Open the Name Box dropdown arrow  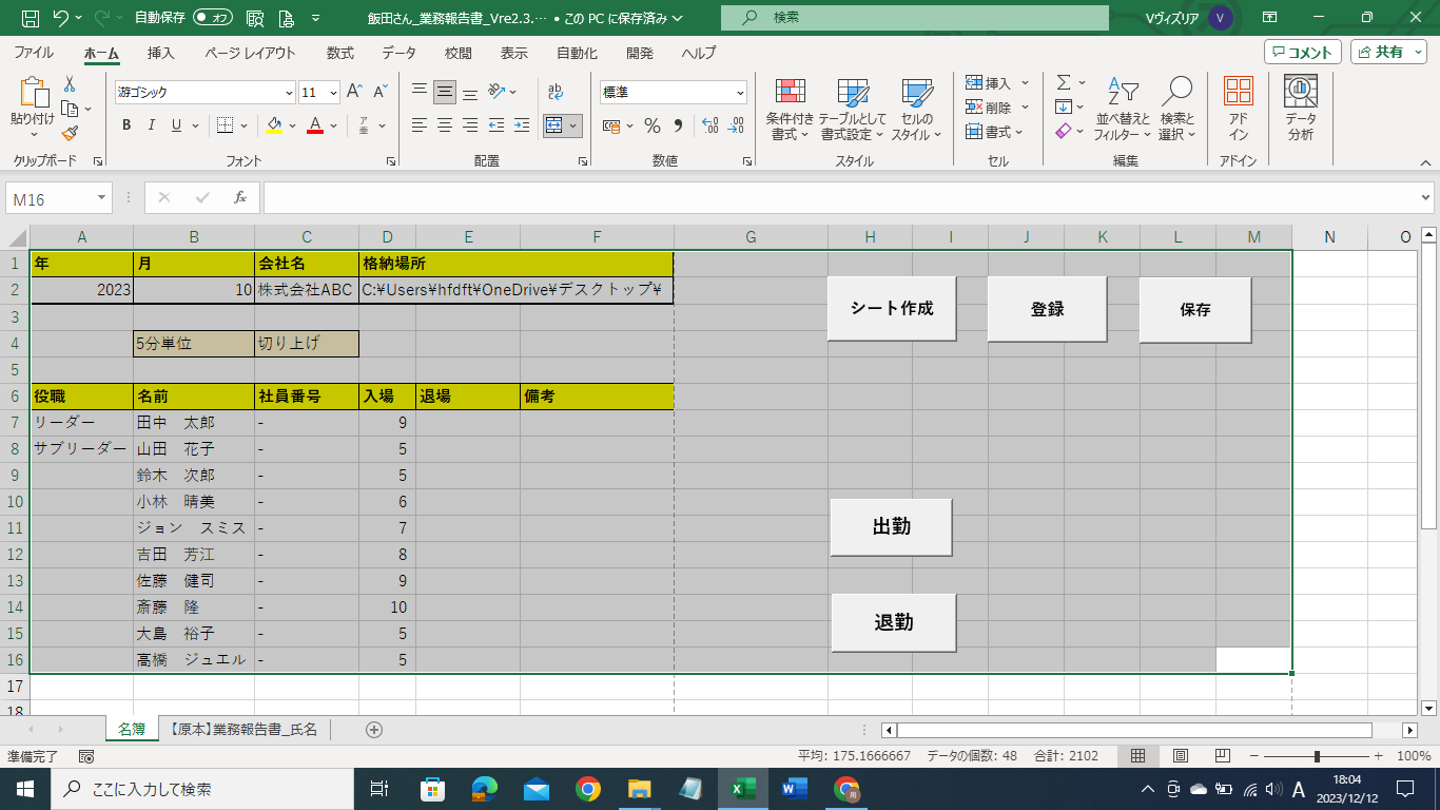[x=101, y=198]
